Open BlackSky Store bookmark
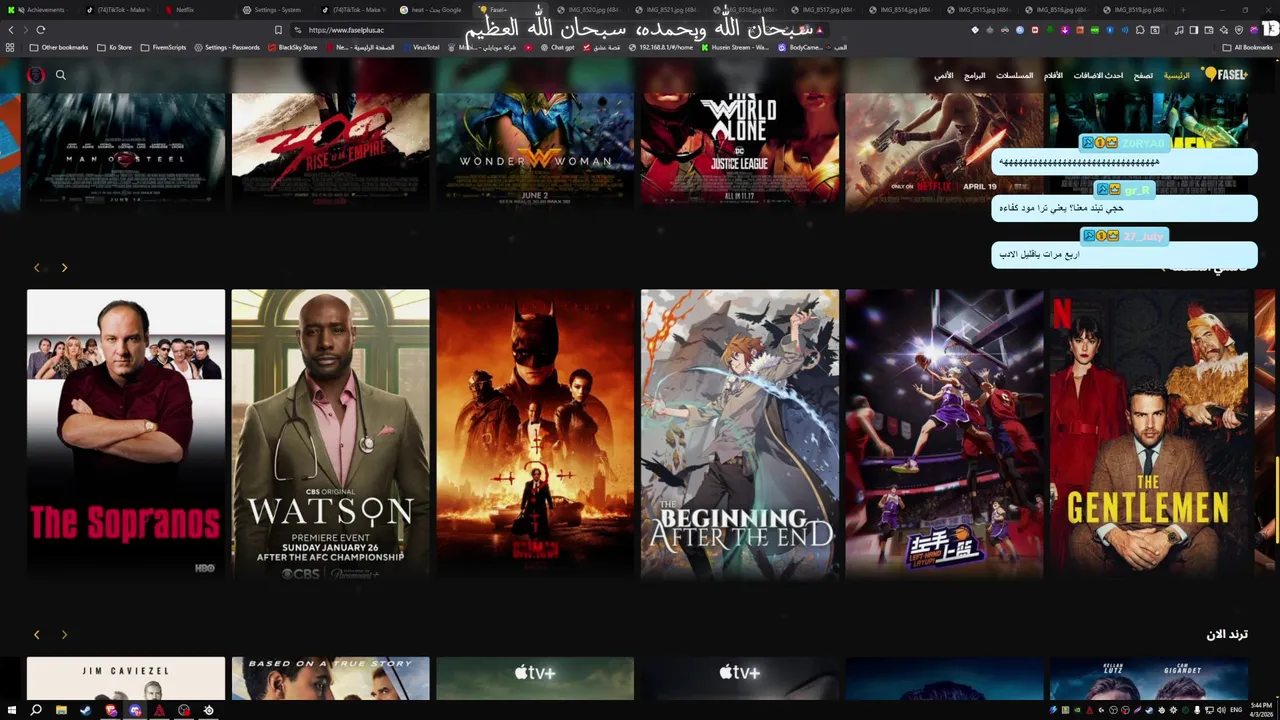Image resolution: width=1280 pixels, height=720 pixels. (293, 47)
